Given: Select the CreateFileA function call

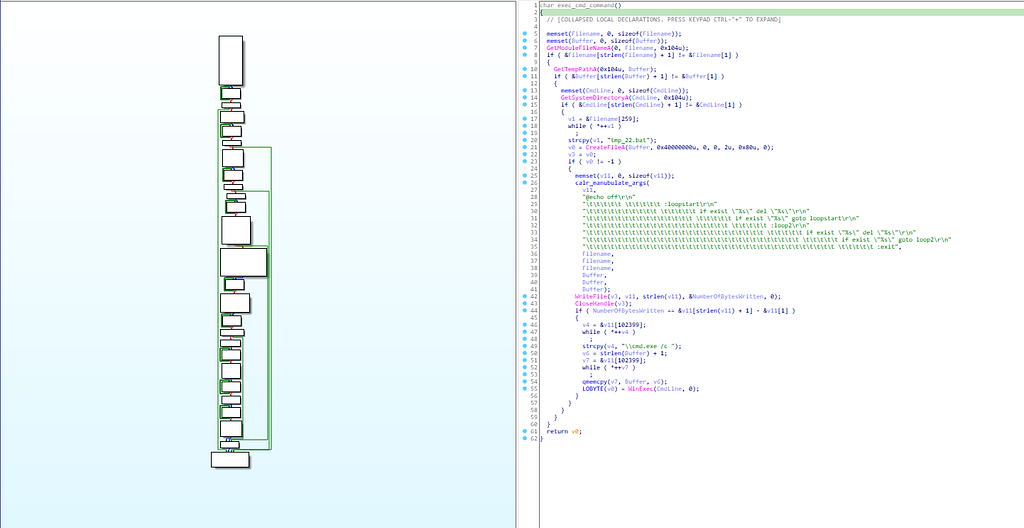Looking at the screenshot, I should click(x=602, y=147).
